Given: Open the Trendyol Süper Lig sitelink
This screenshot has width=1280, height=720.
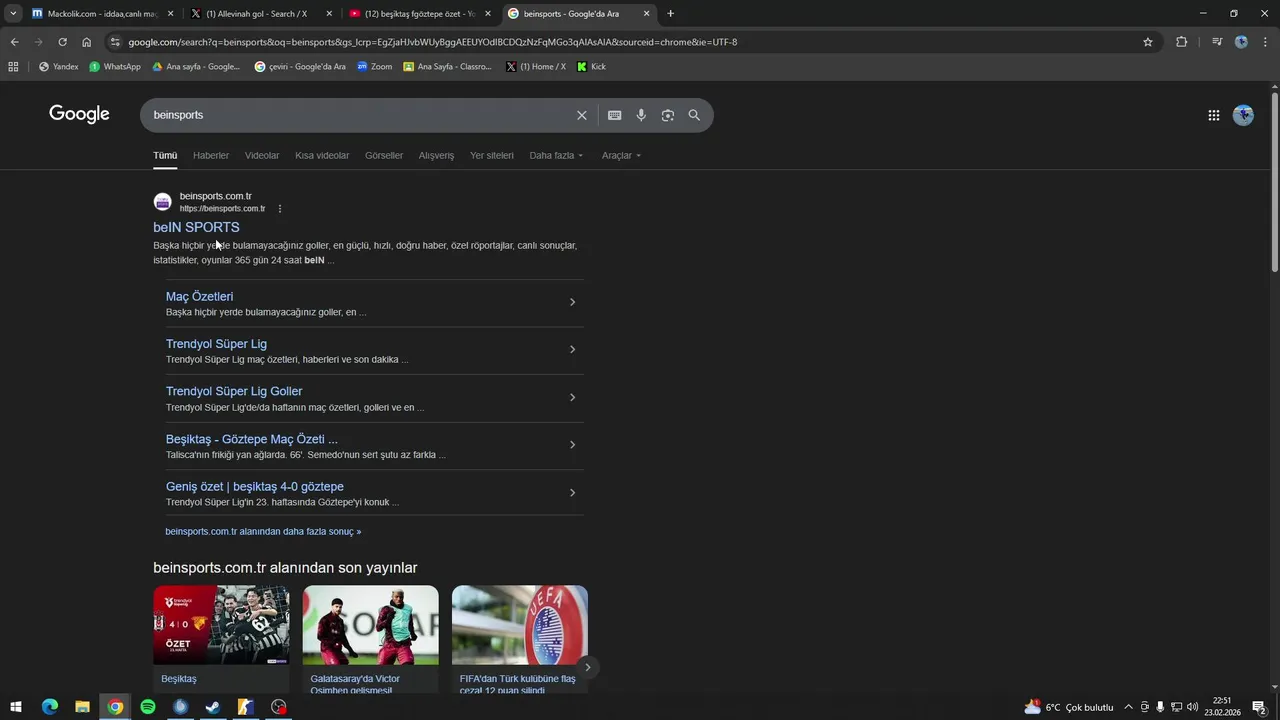Looking at the screenshot, I should pos(216,344).
